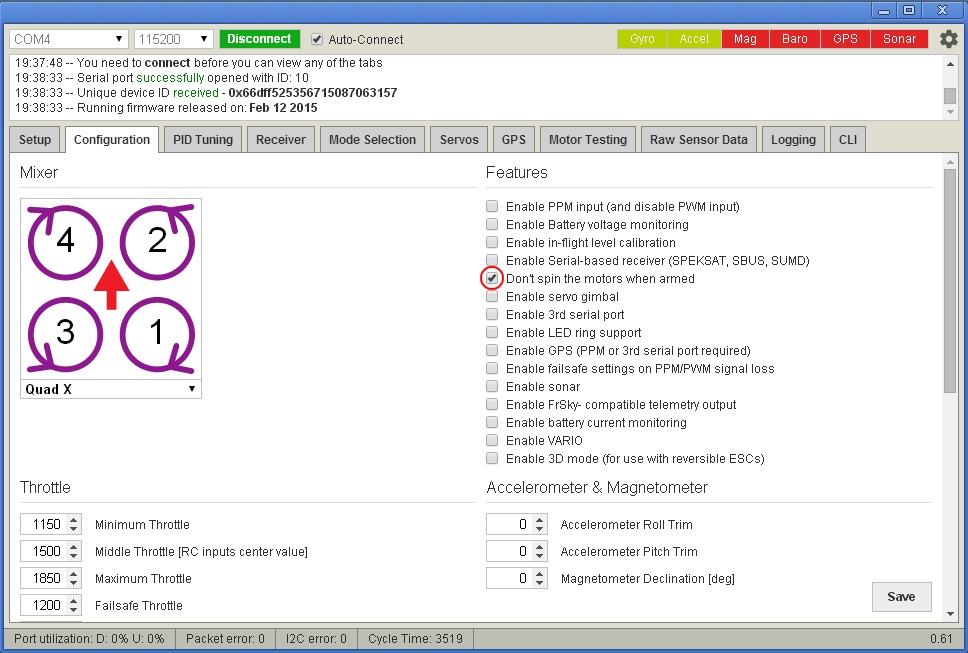Click the Baro sensor indicator

point(795,39)
